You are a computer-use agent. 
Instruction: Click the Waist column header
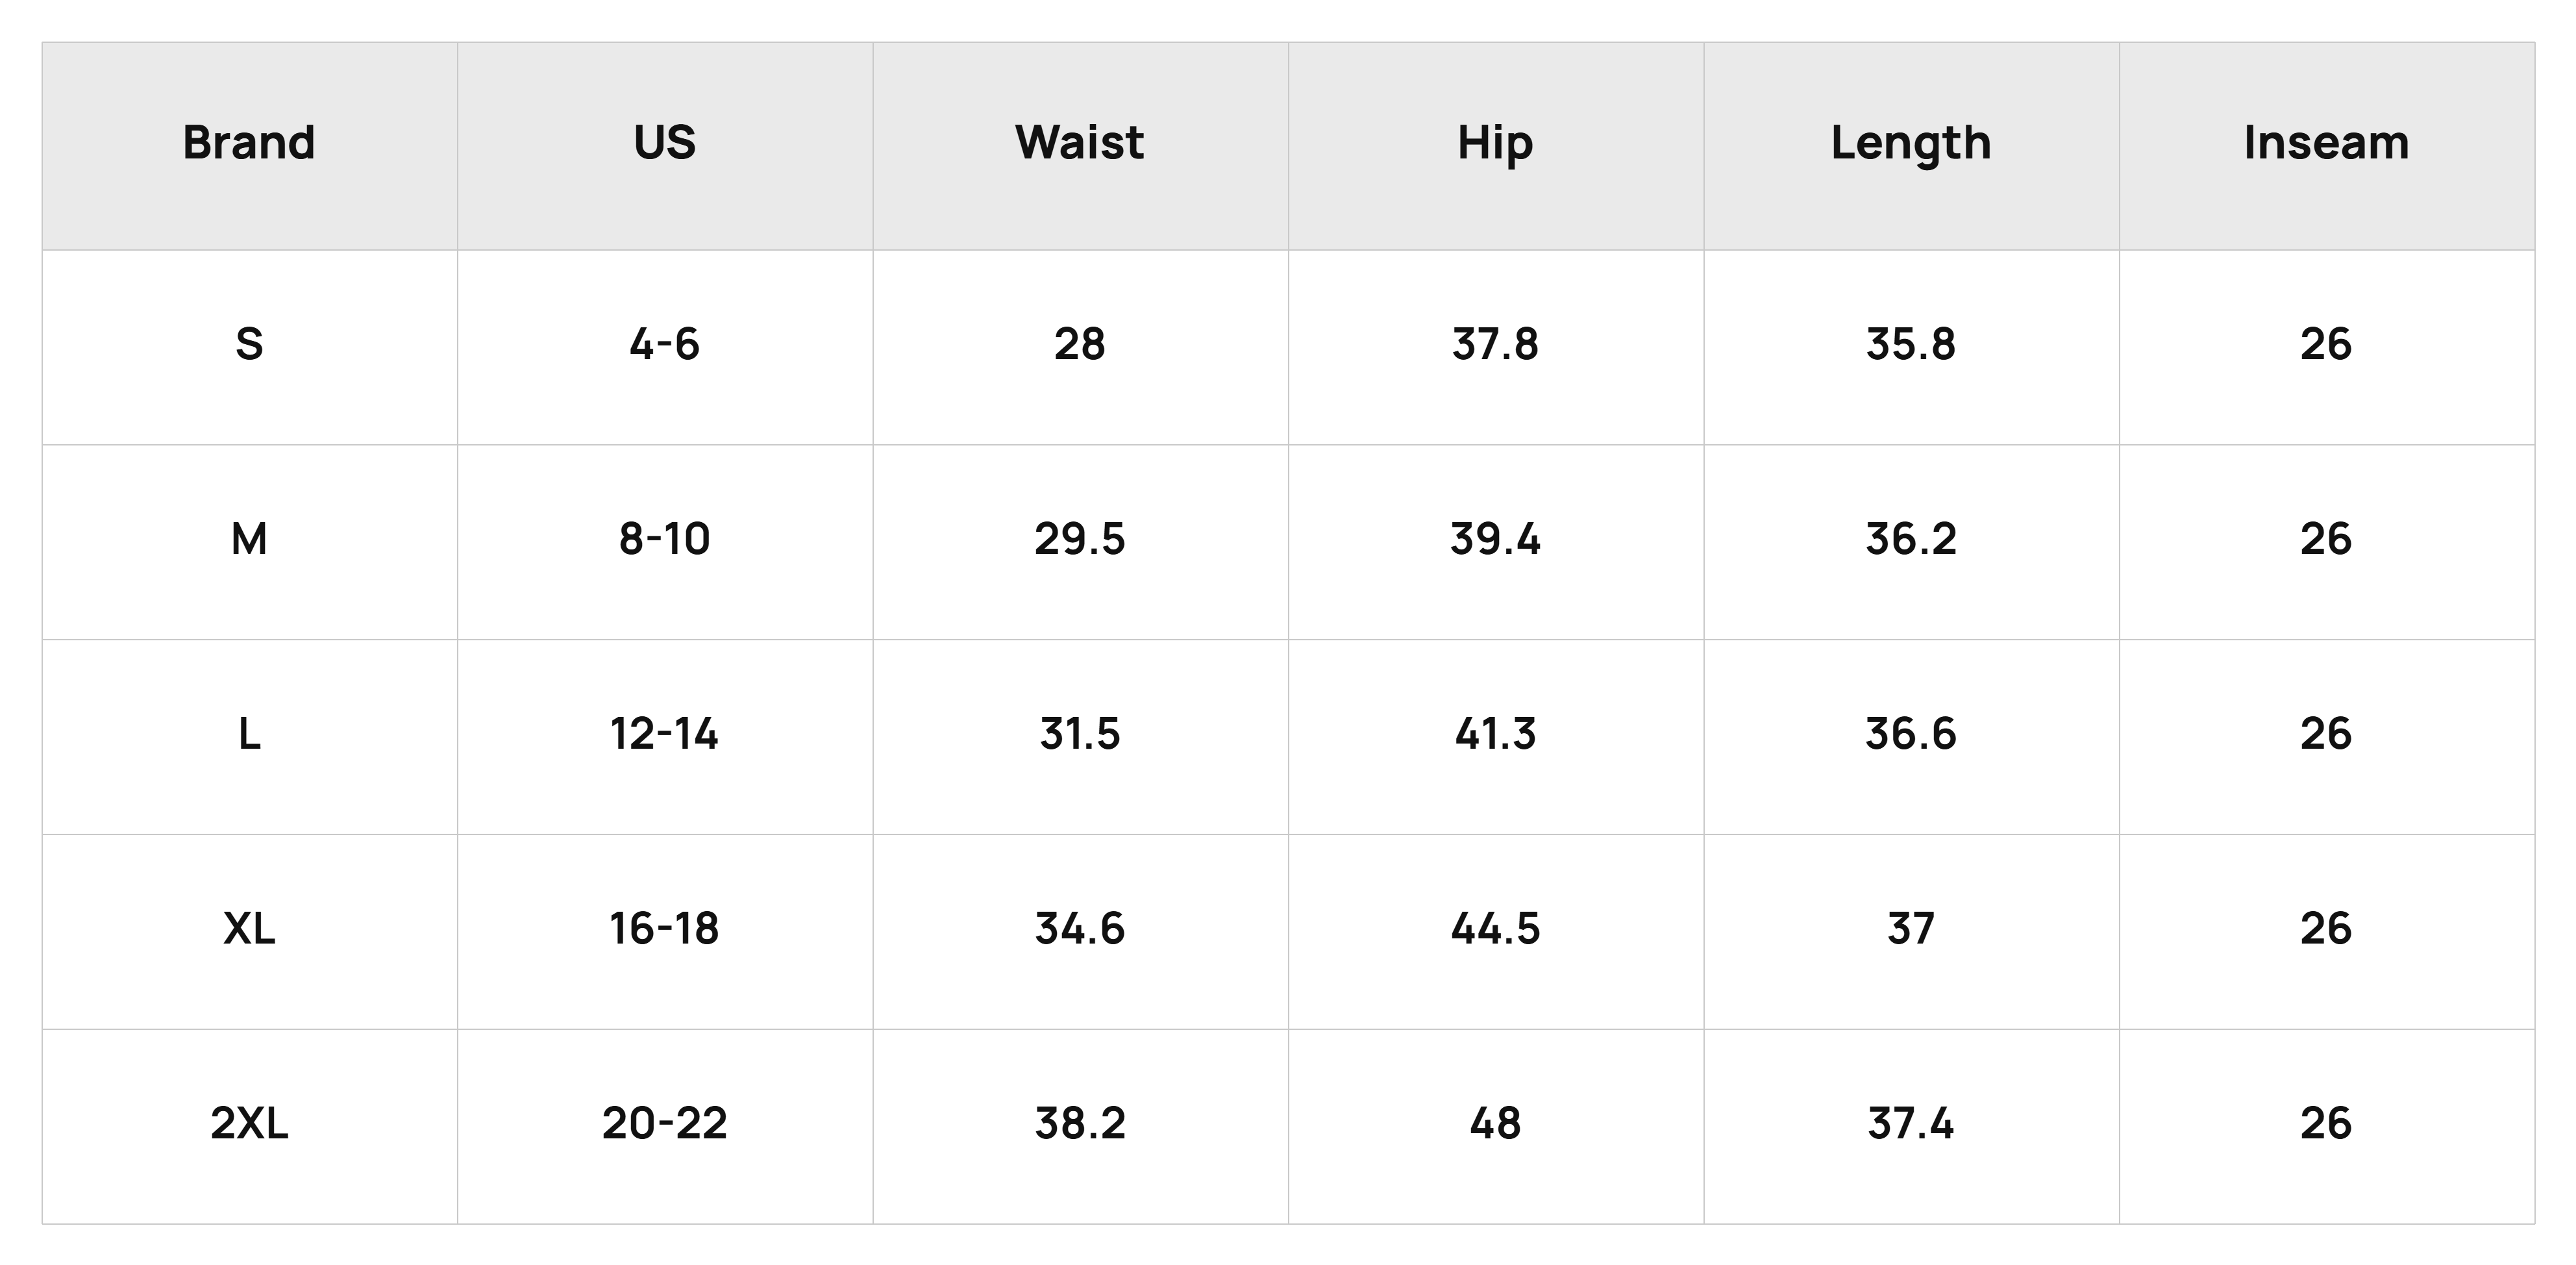pyautogui.click(x=1080, y=145)
